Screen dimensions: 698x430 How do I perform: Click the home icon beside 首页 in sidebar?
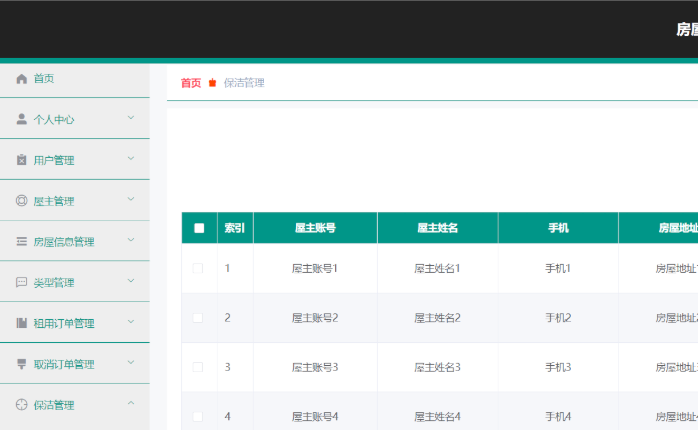coord(22,78)
